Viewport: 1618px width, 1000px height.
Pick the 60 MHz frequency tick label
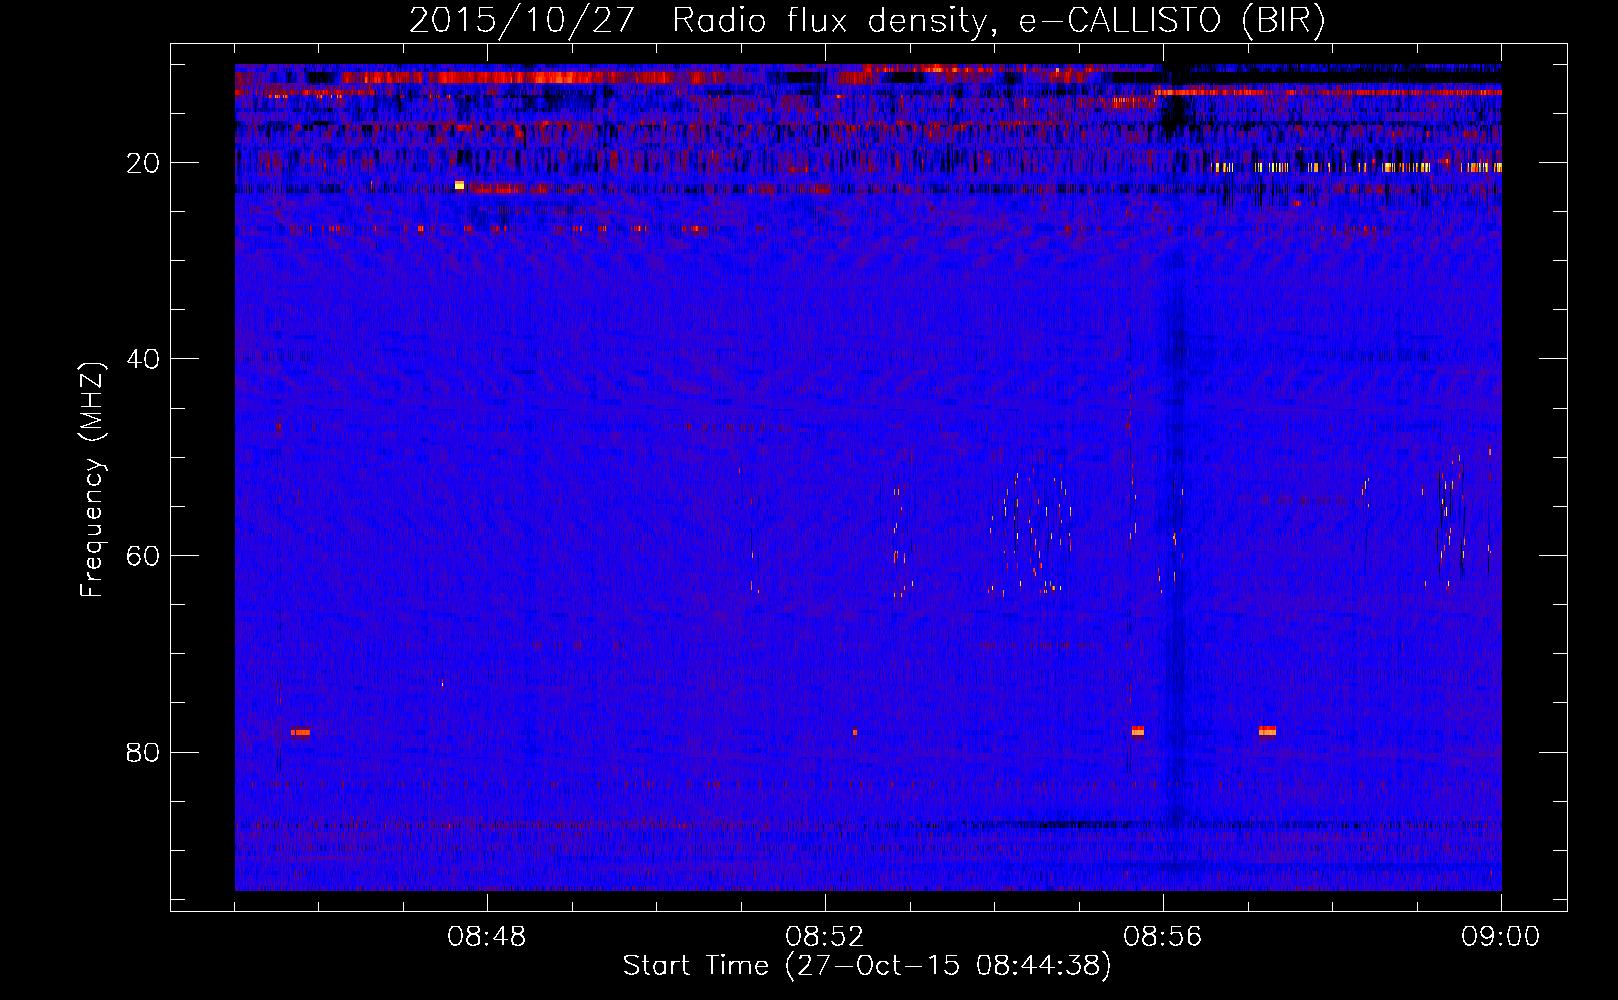[143, 556]
